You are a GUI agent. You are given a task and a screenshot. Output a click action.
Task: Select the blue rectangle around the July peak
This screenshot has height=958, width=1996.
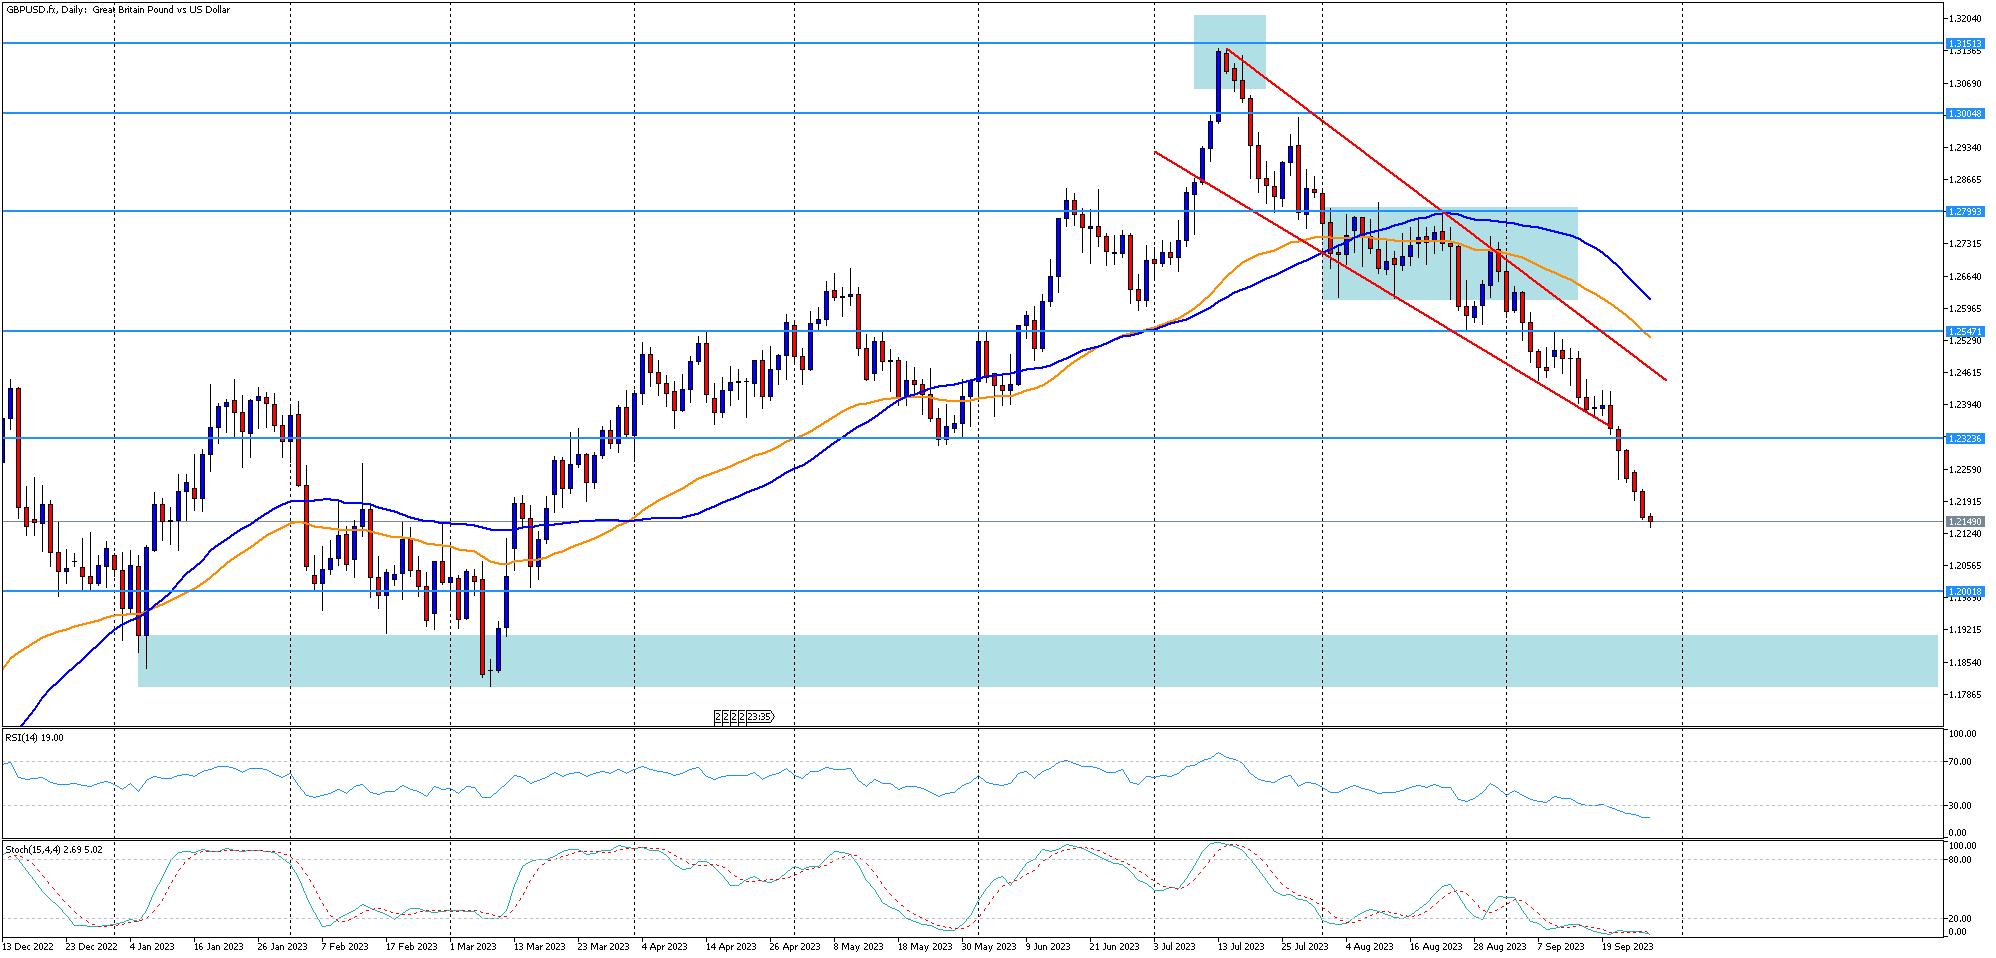click(1229, 52)
